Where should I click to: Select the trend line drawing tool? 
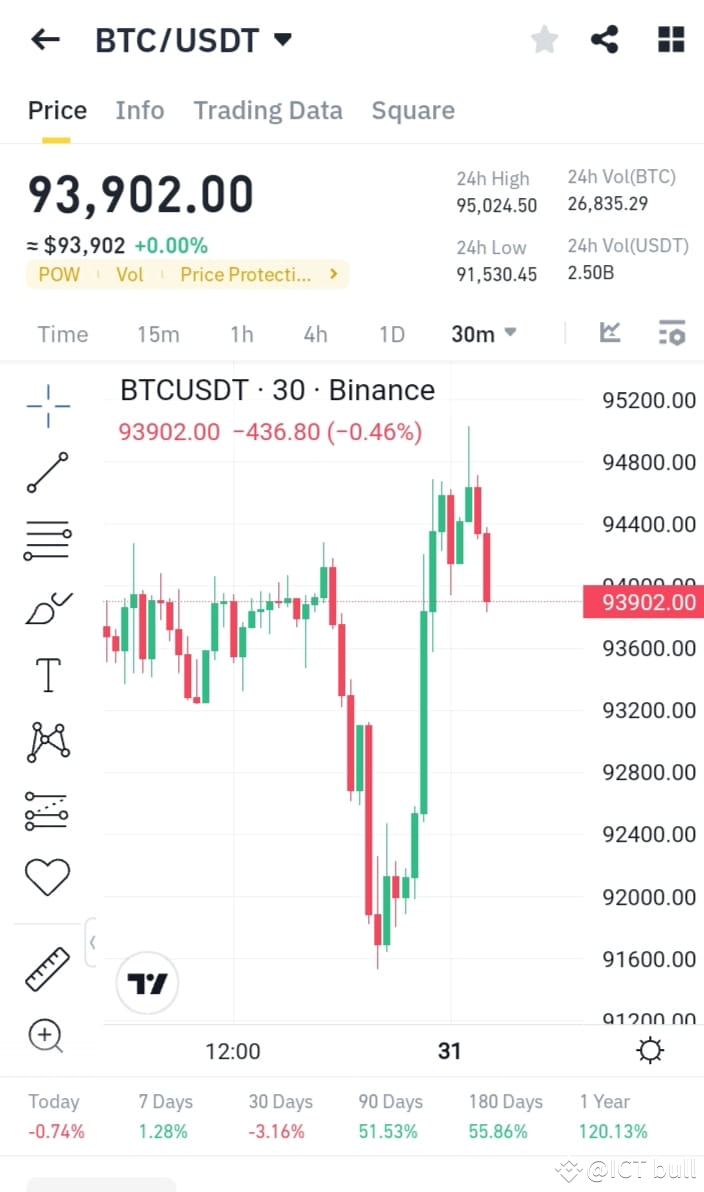click(x=46, y=472)
